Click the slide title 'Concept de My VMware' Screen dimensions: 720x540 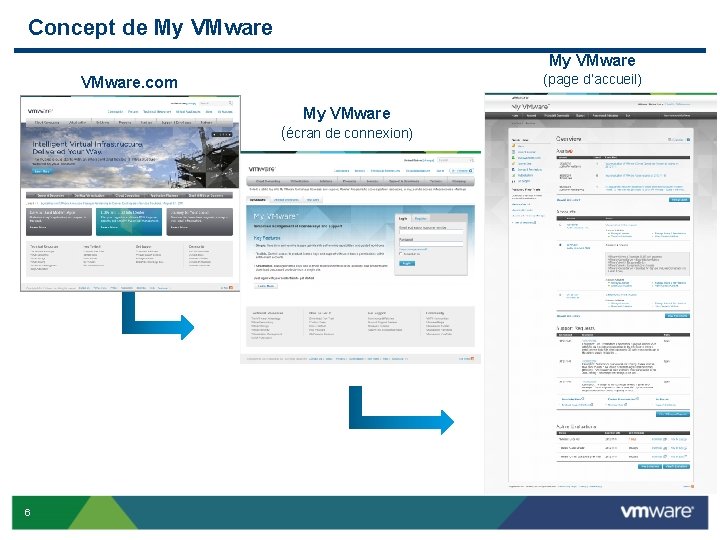click(150, 27)
